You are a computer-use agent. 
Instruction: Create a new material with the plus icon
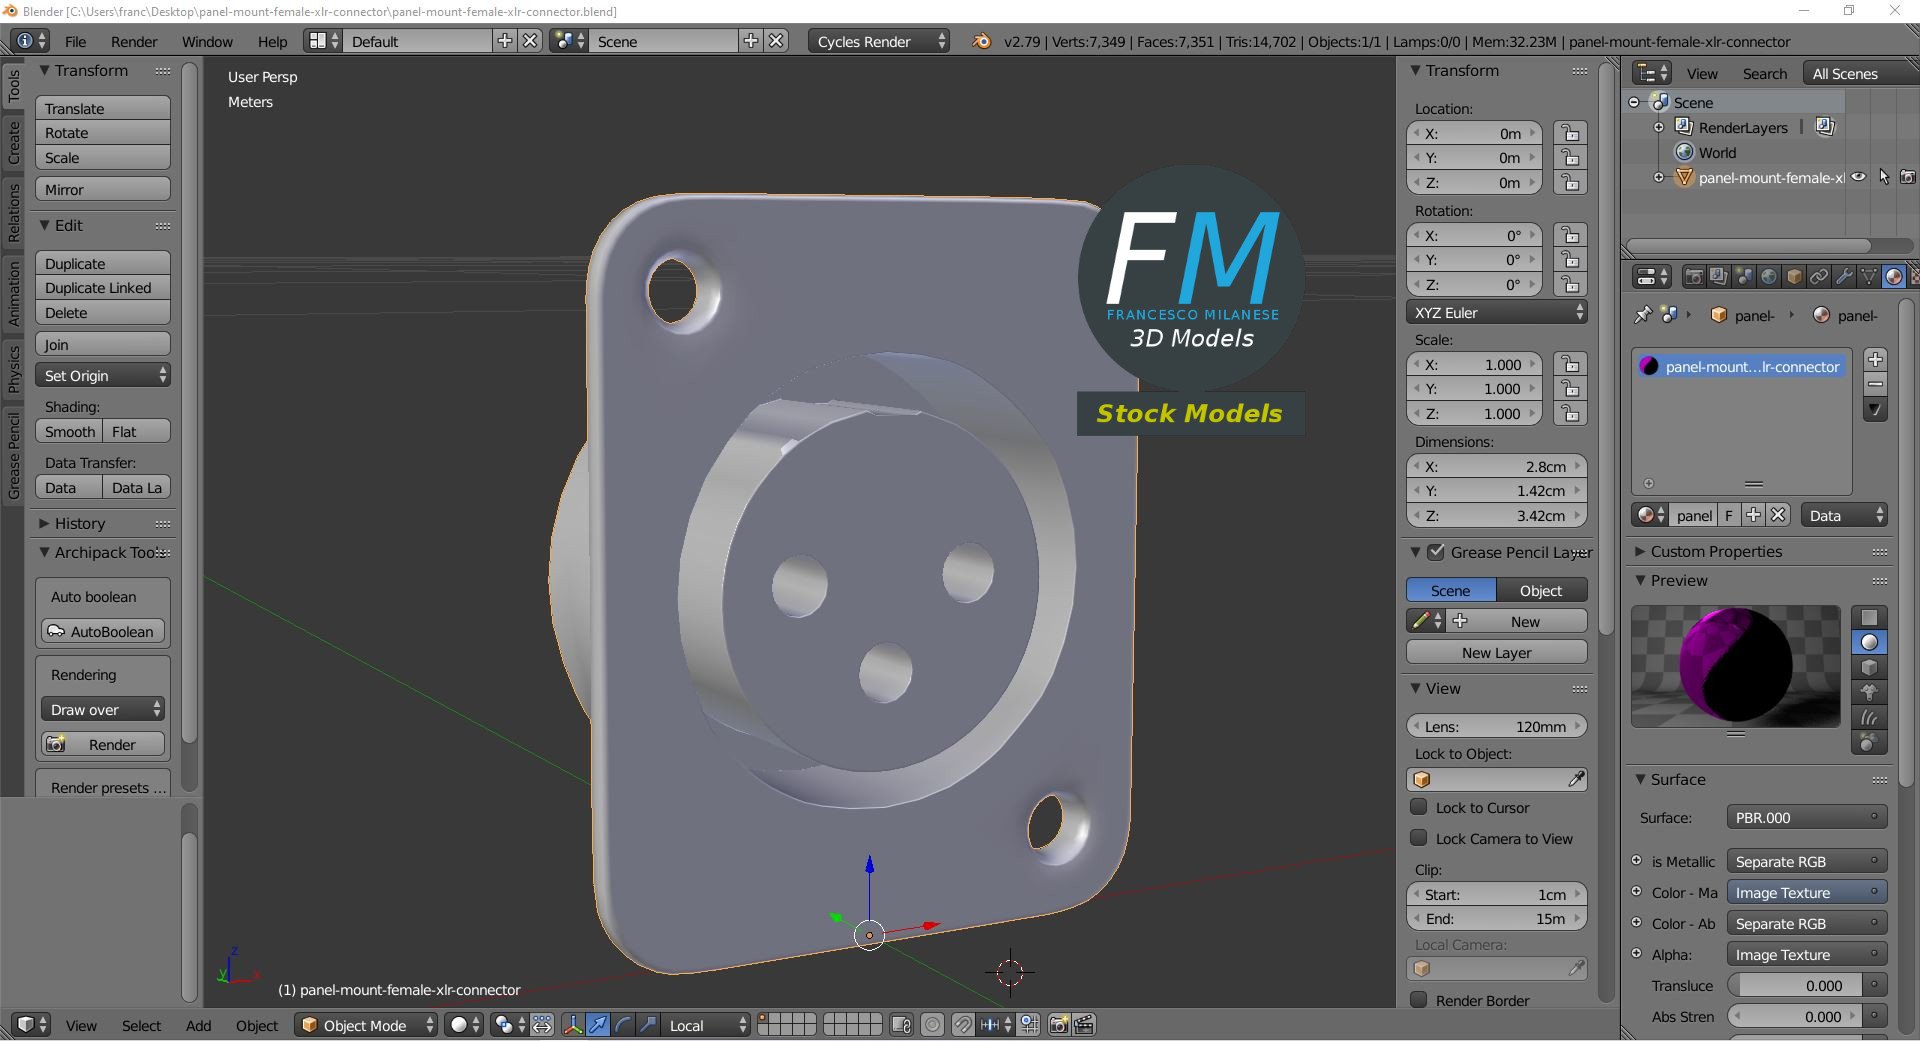pyautogui.click(x=1753, y=515)
